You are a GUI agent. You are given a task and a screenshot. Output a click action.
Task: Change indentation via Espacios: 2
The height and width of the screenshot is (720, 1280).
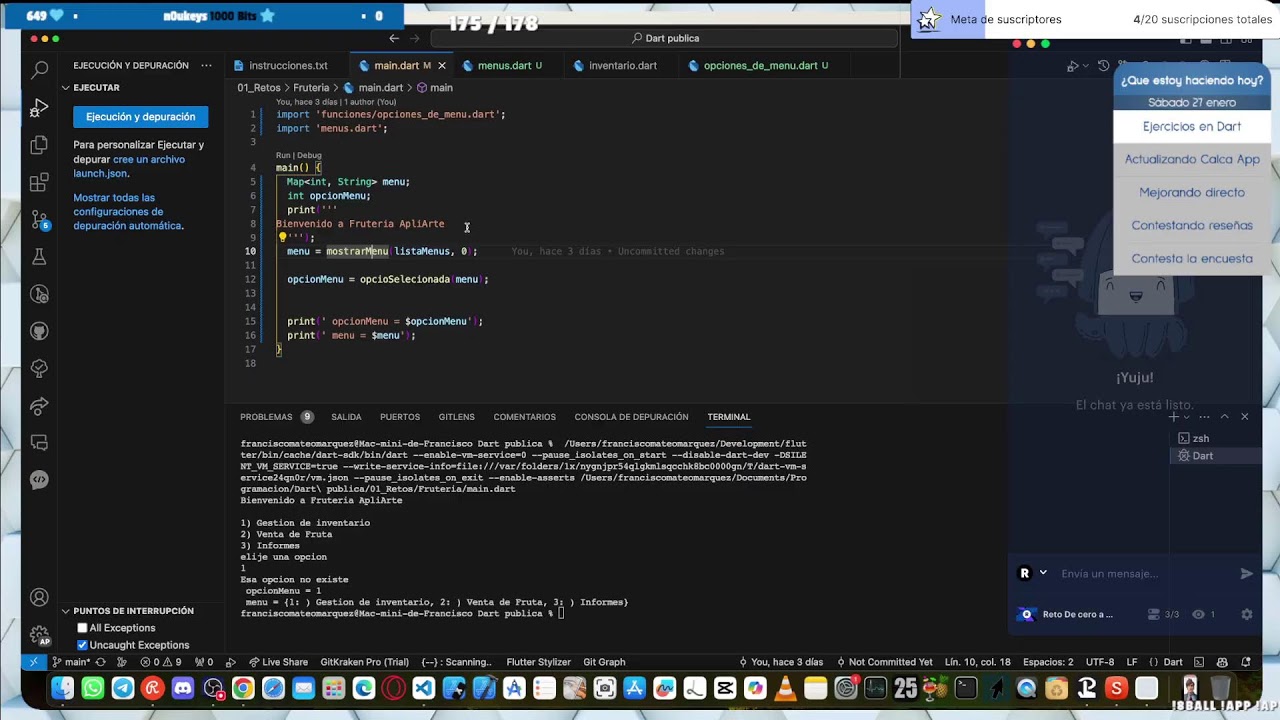pyautogui.click(x=1048, y=662)
